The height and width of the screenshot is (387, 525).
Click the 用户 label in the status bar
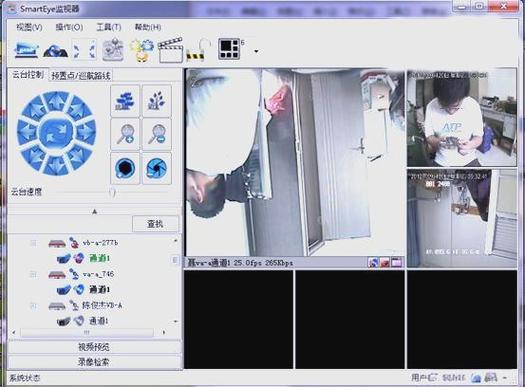tap(420, 378)
